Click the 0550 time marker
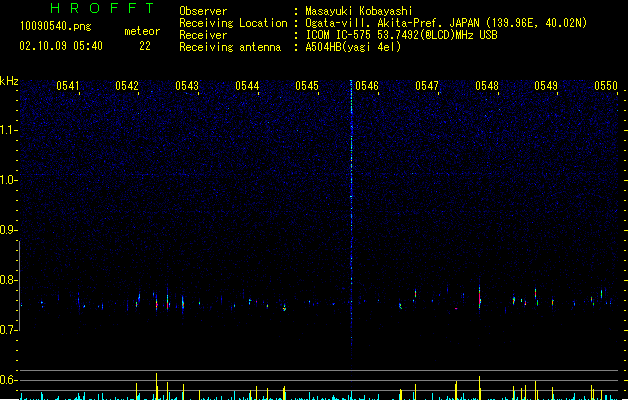The width and height of the screenshot is (629, 400). (x=606, y=86)
